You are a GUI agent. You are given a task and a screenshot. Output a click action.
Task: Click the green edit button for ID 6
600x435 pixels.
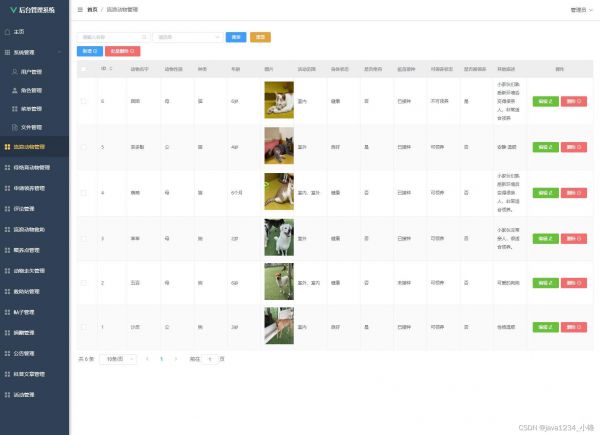pyautogui.click(x=546, y=101)
